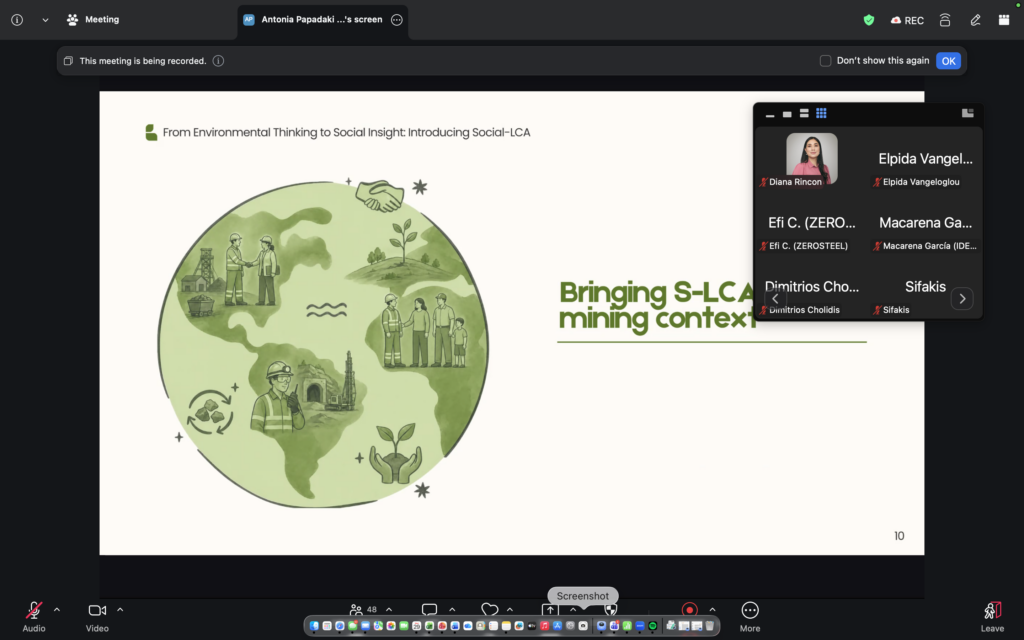Open the More options menu

point(750,616)
